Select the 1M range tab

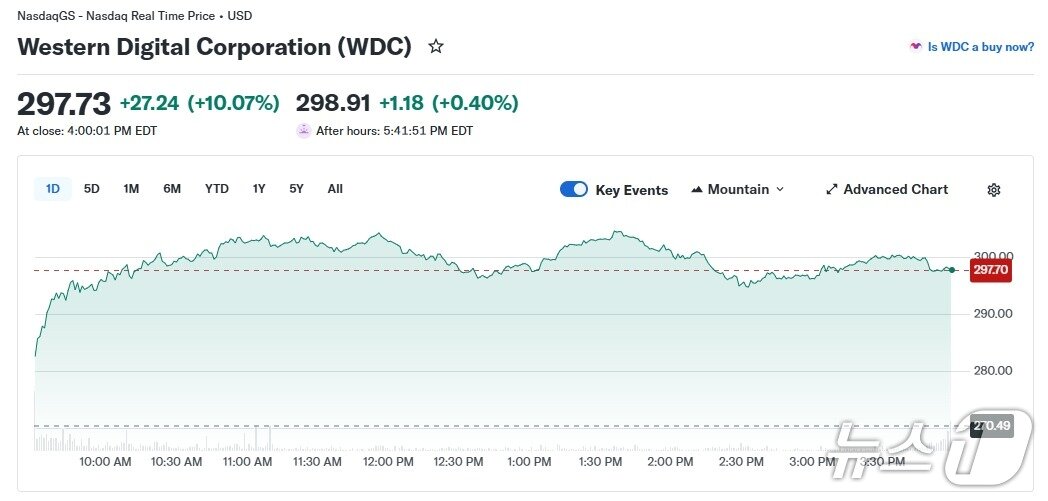coord(131,189)
